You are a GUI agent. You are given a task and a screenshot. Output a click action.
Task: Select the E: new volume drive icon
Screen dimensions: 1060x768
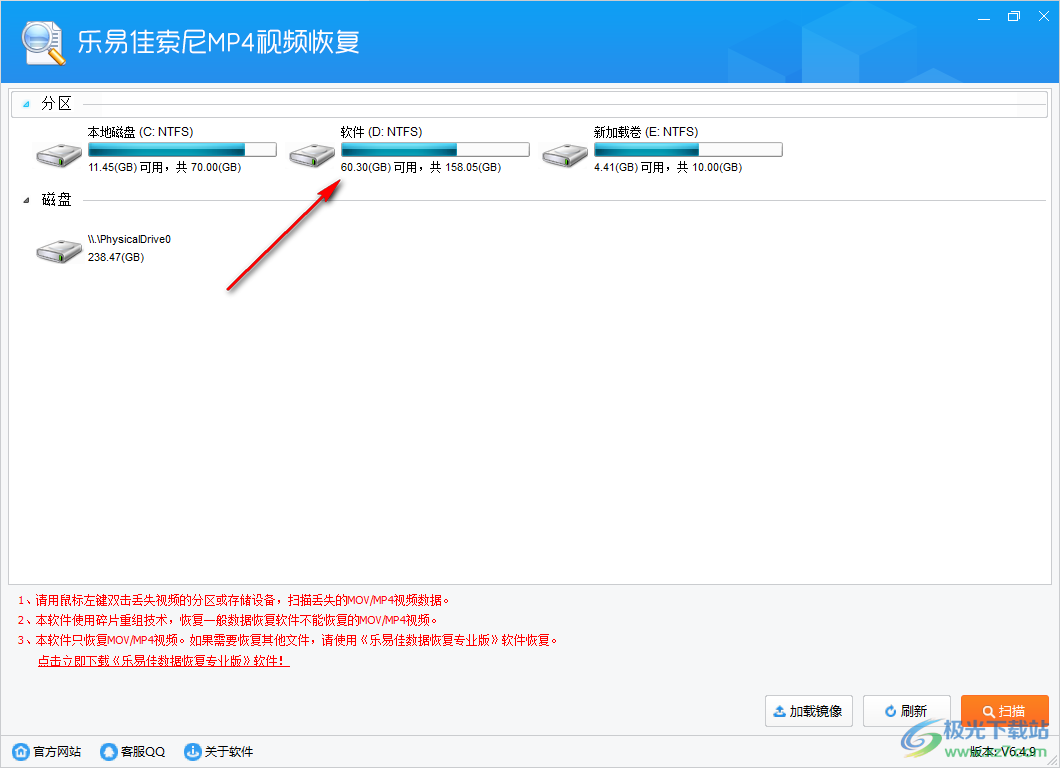pyautogui.click(x=565, y=155)
